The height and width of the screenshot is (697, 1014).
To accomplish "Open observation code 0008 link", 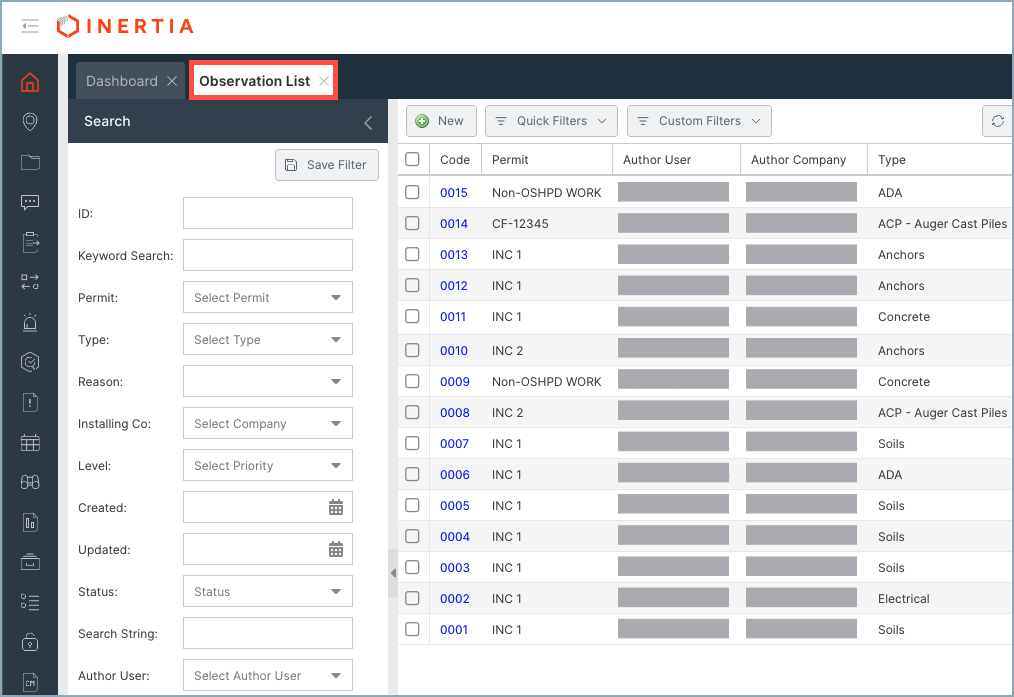I will pos(455,413).
